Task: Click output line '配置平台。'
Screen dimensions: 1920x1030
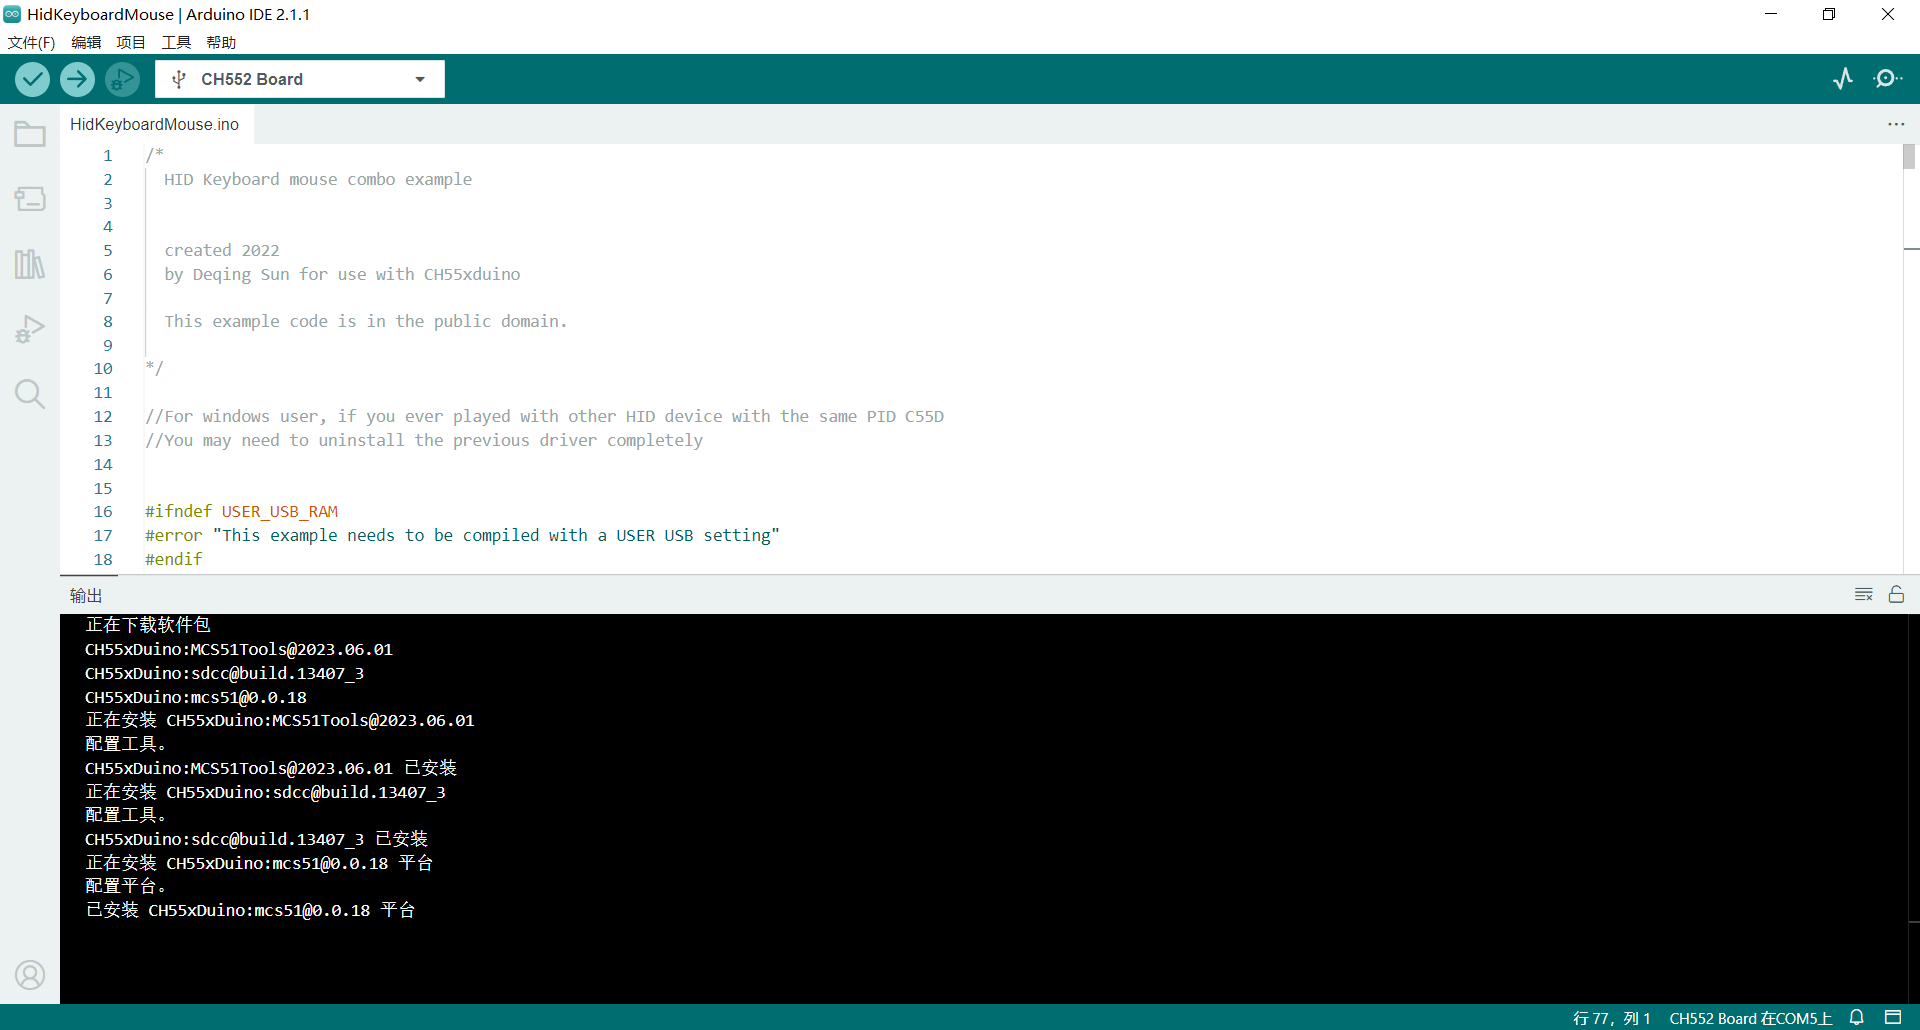Action: 126,886
